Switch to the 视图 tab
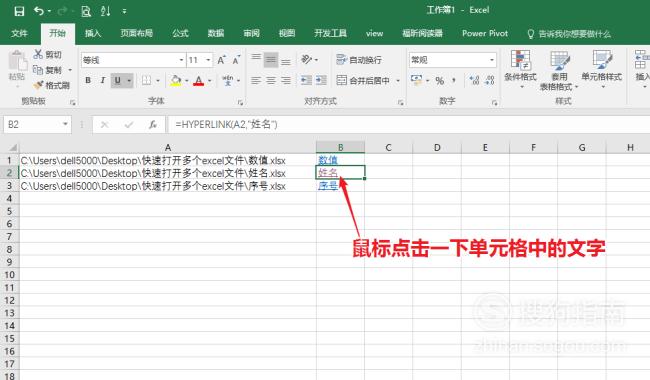650x380 pixels. coord(287,34)
